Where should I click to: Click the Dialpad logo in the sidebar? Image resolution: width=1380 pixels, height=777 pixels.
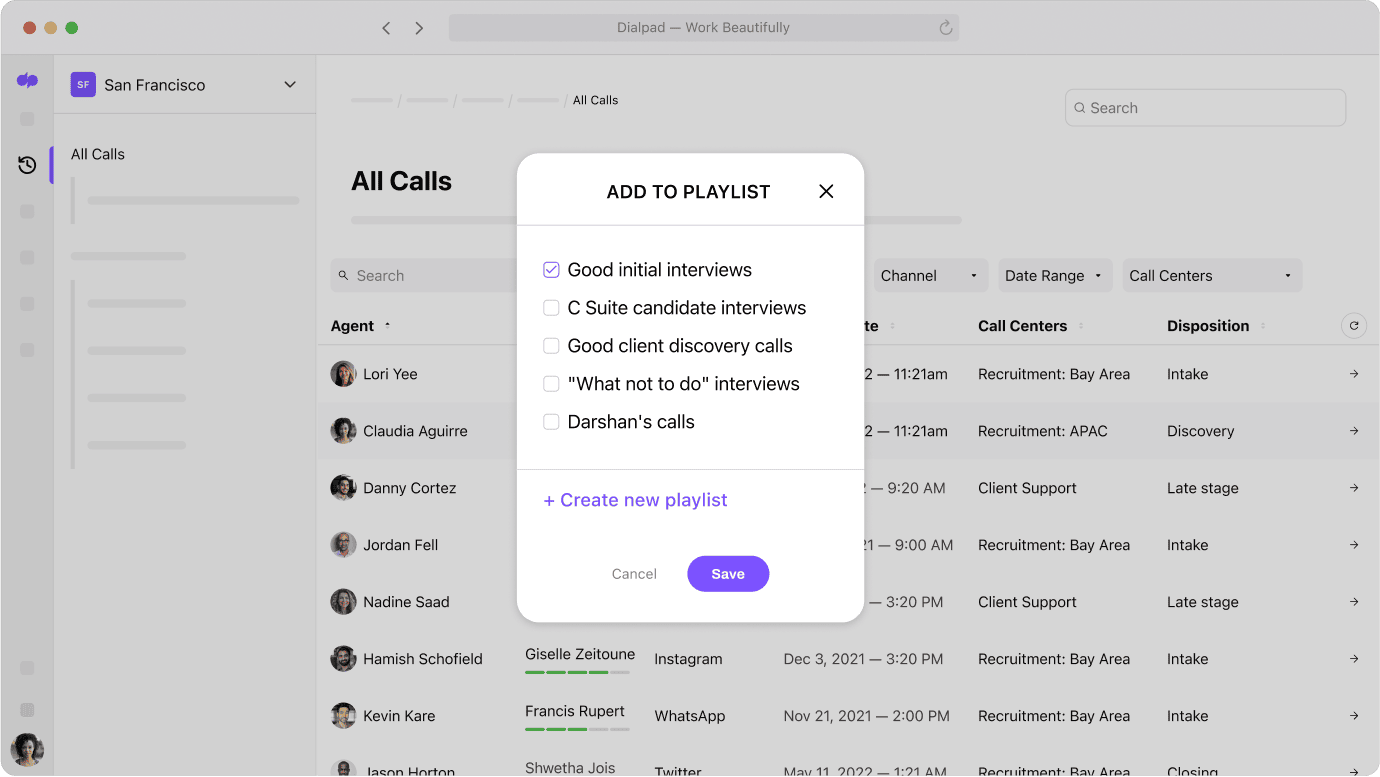tap(27, 80)
